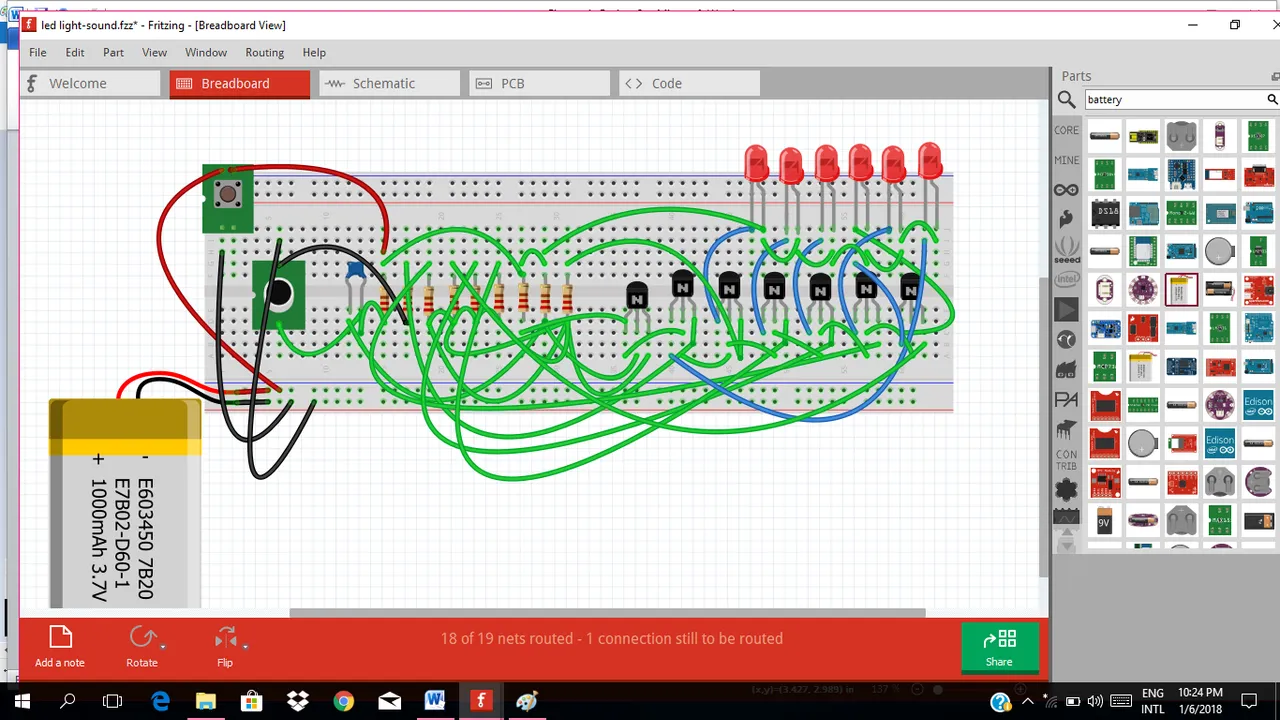Open the Routing menu
1280x720 pixels.
coord(265,52)
